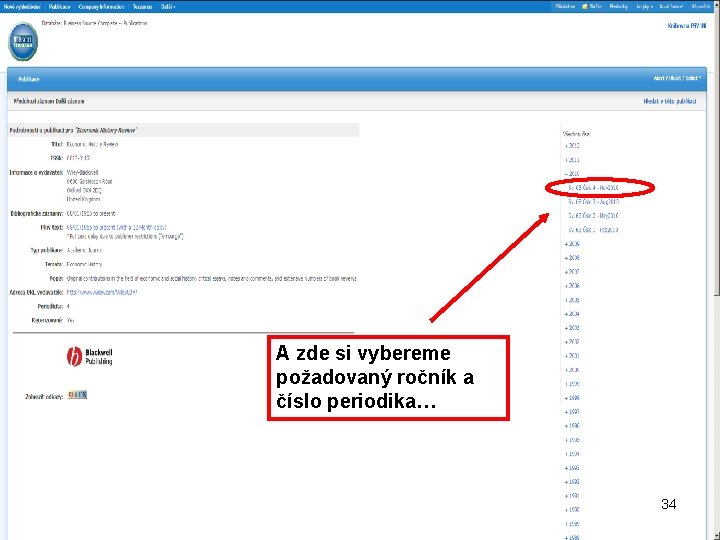Expand year 1993 in issue list

tap(572, 468)
